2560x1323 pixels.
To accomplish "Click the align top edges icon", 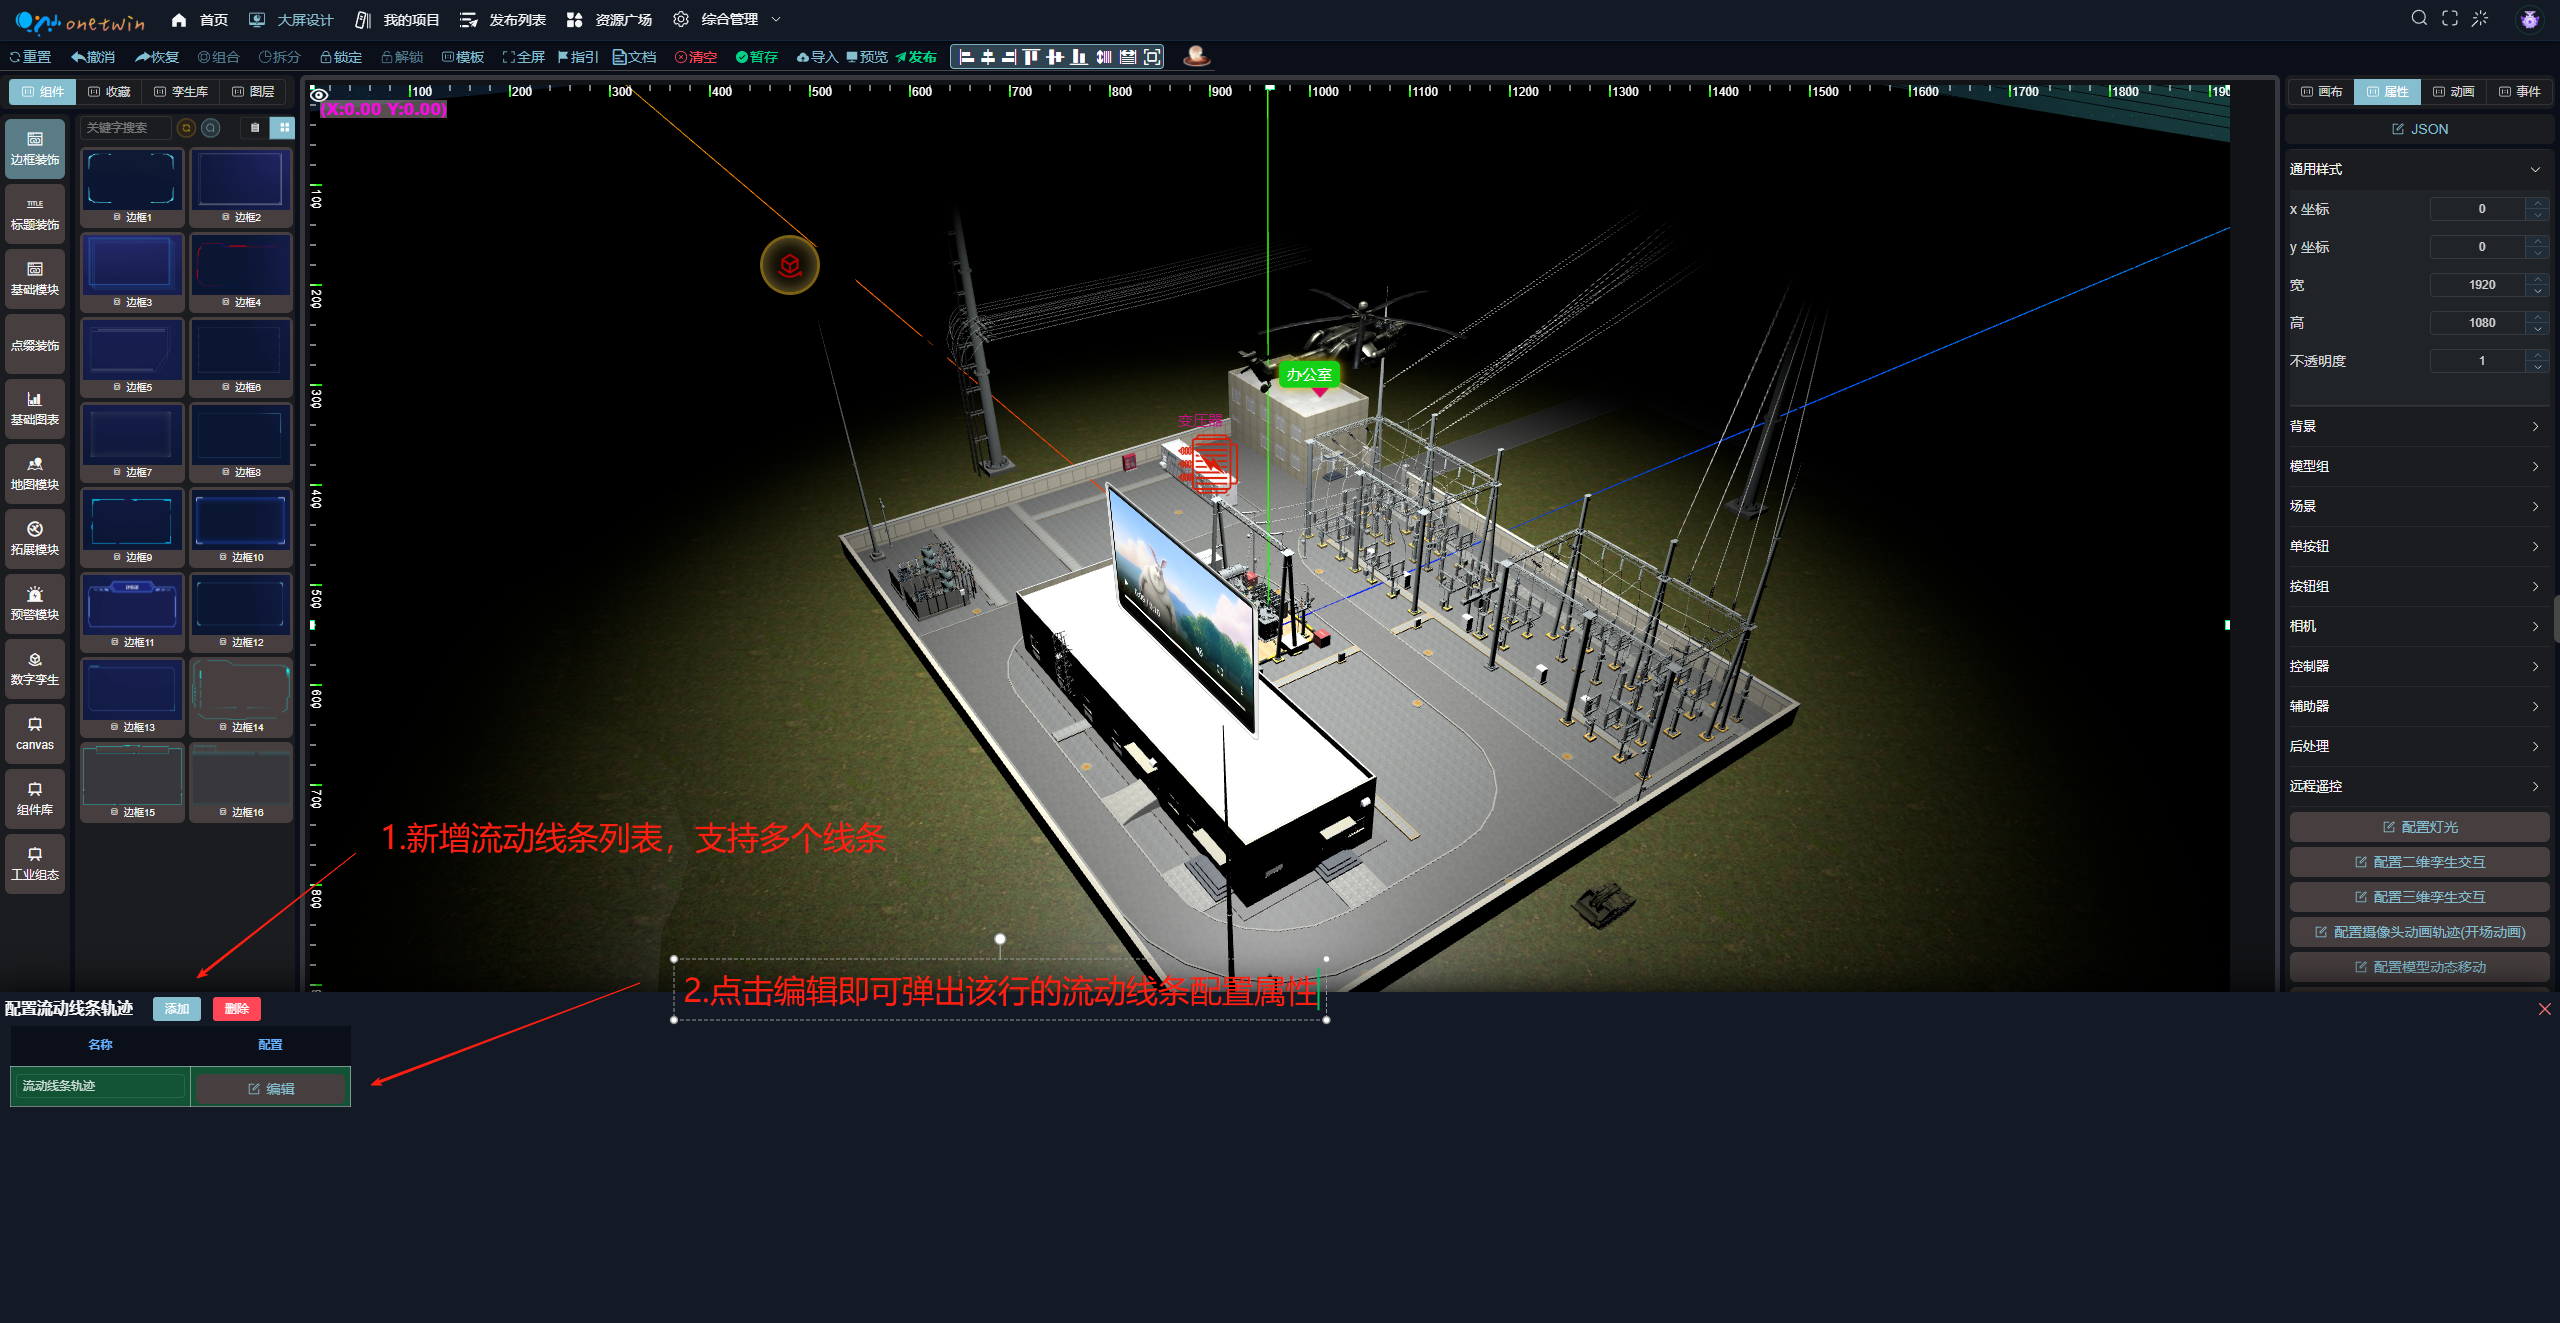I will 1031,57.
